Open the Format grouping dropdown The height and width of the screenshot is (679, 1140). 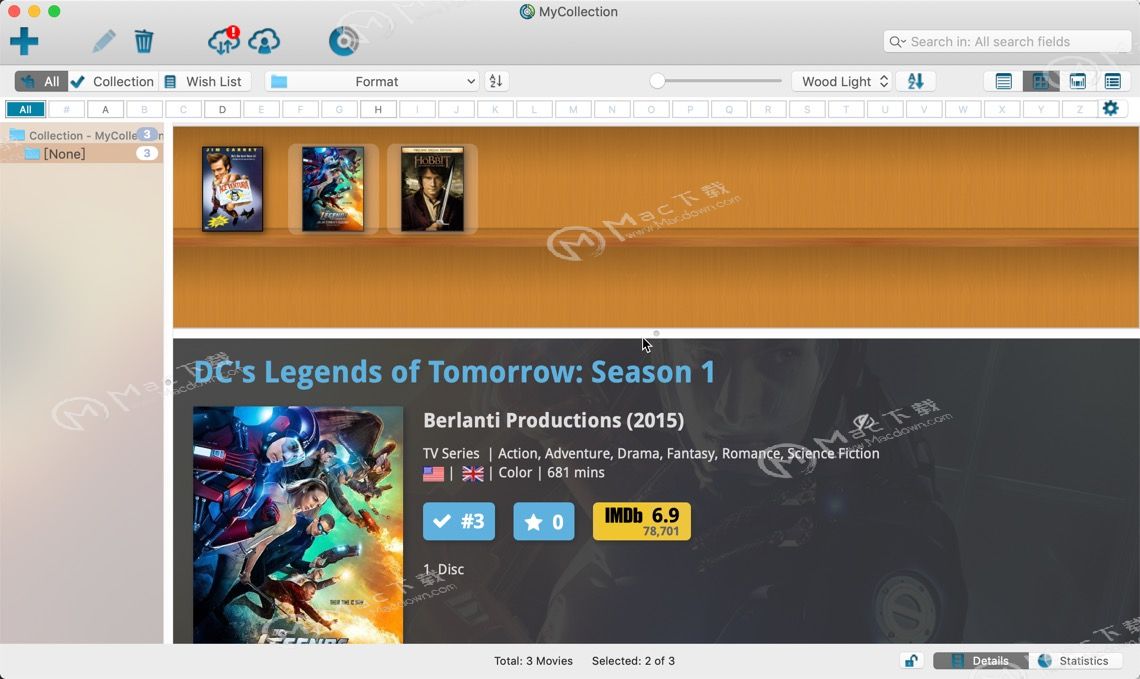click(372, 81)
